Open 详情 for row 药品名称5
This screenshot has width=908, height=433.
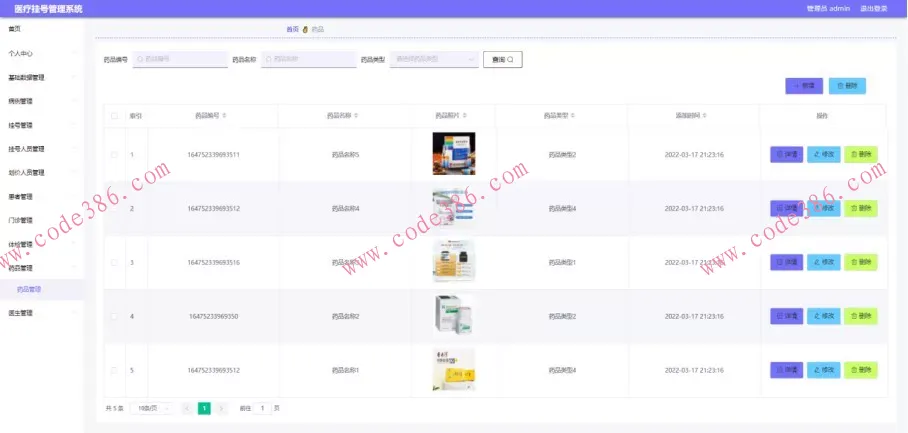[x=786, y=155]
